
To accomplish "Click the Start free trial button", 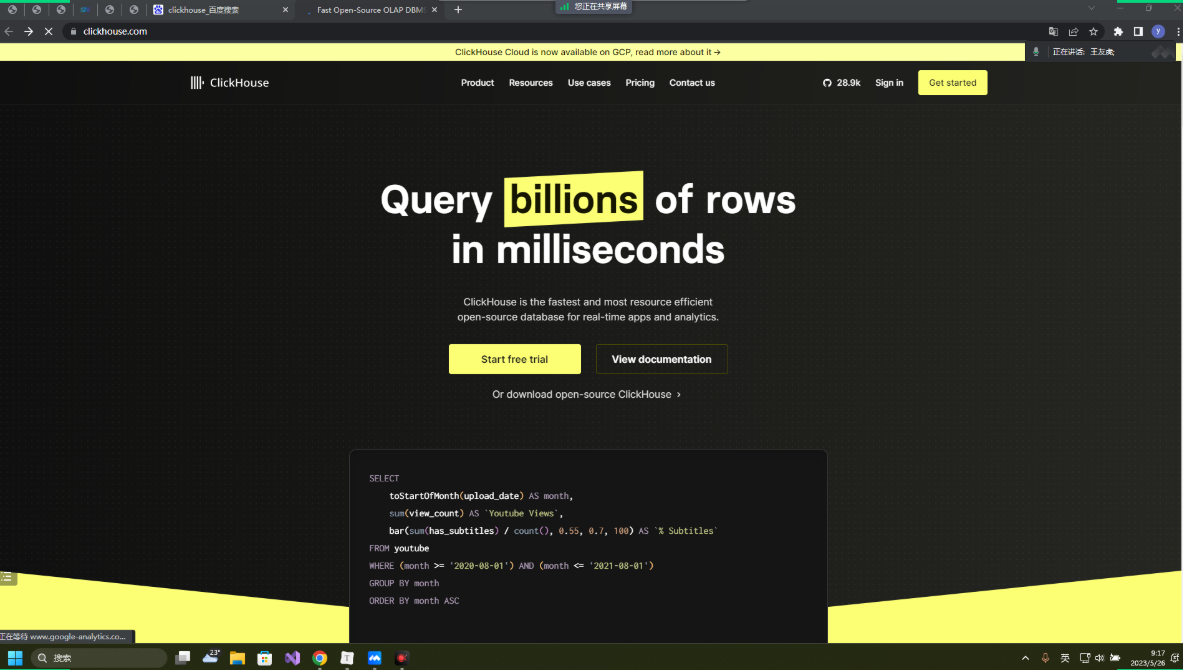I will 515,359.
